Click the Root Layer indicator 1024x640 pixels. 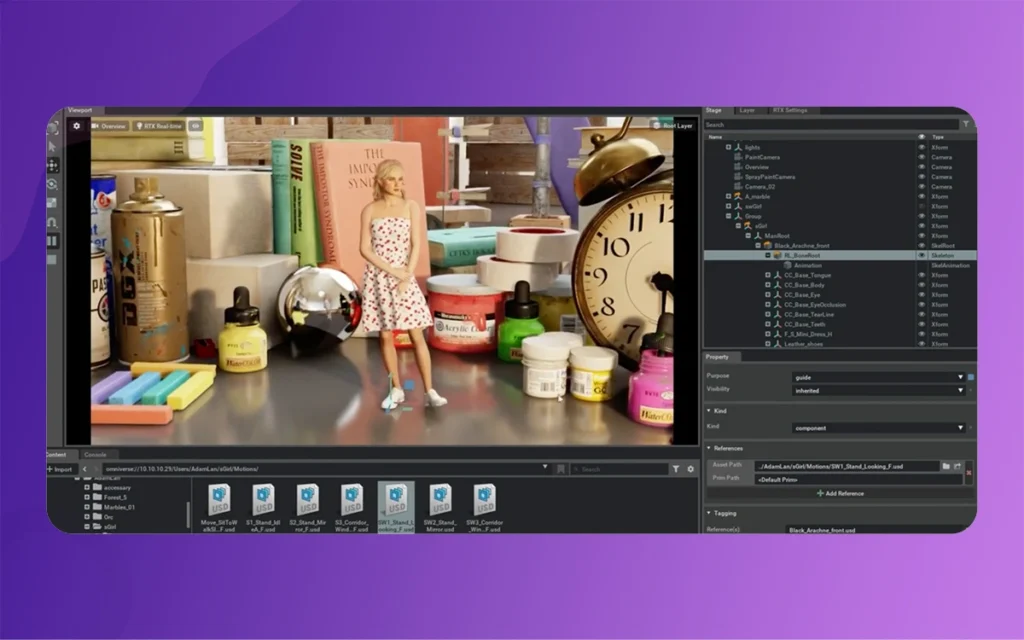point(673,125)
